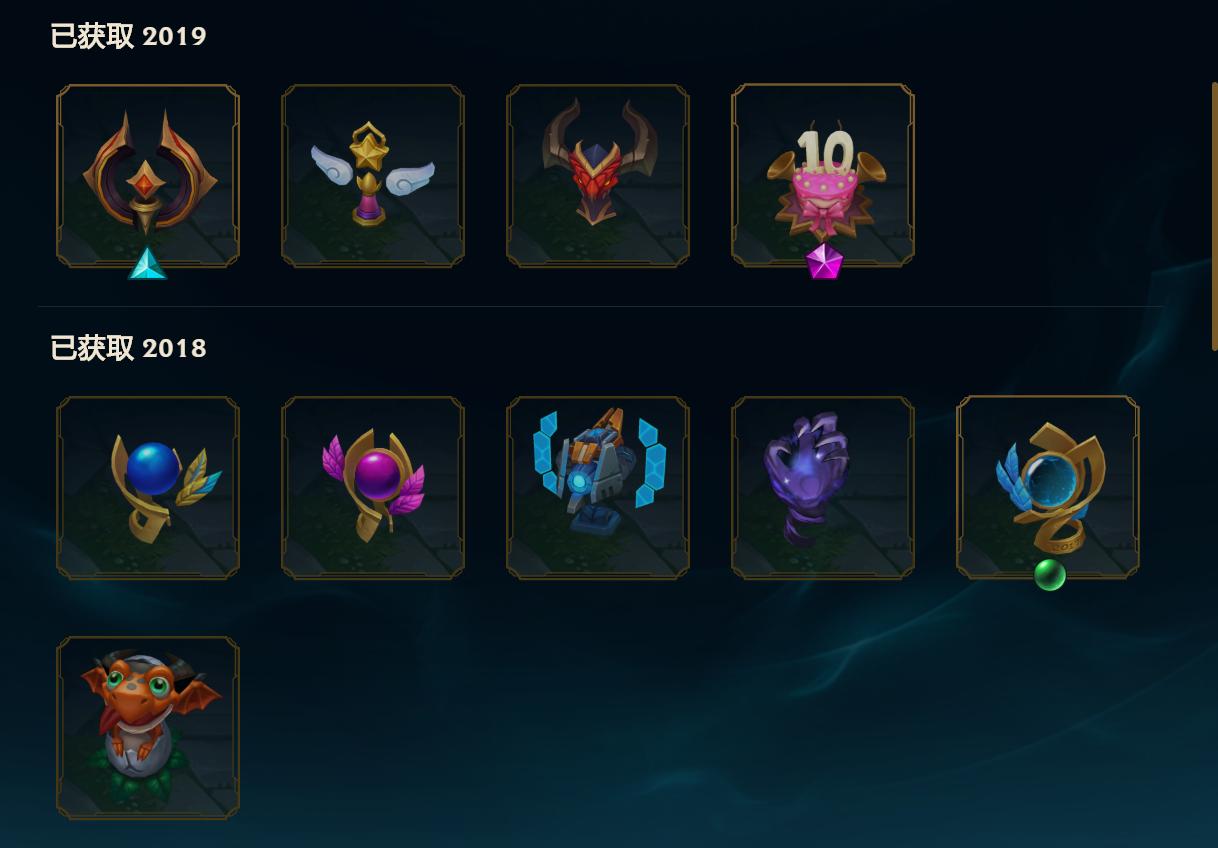Choose the purple orb pink-feathered ward
Viewport: 1218px width, 848px height.
(373, 488)
